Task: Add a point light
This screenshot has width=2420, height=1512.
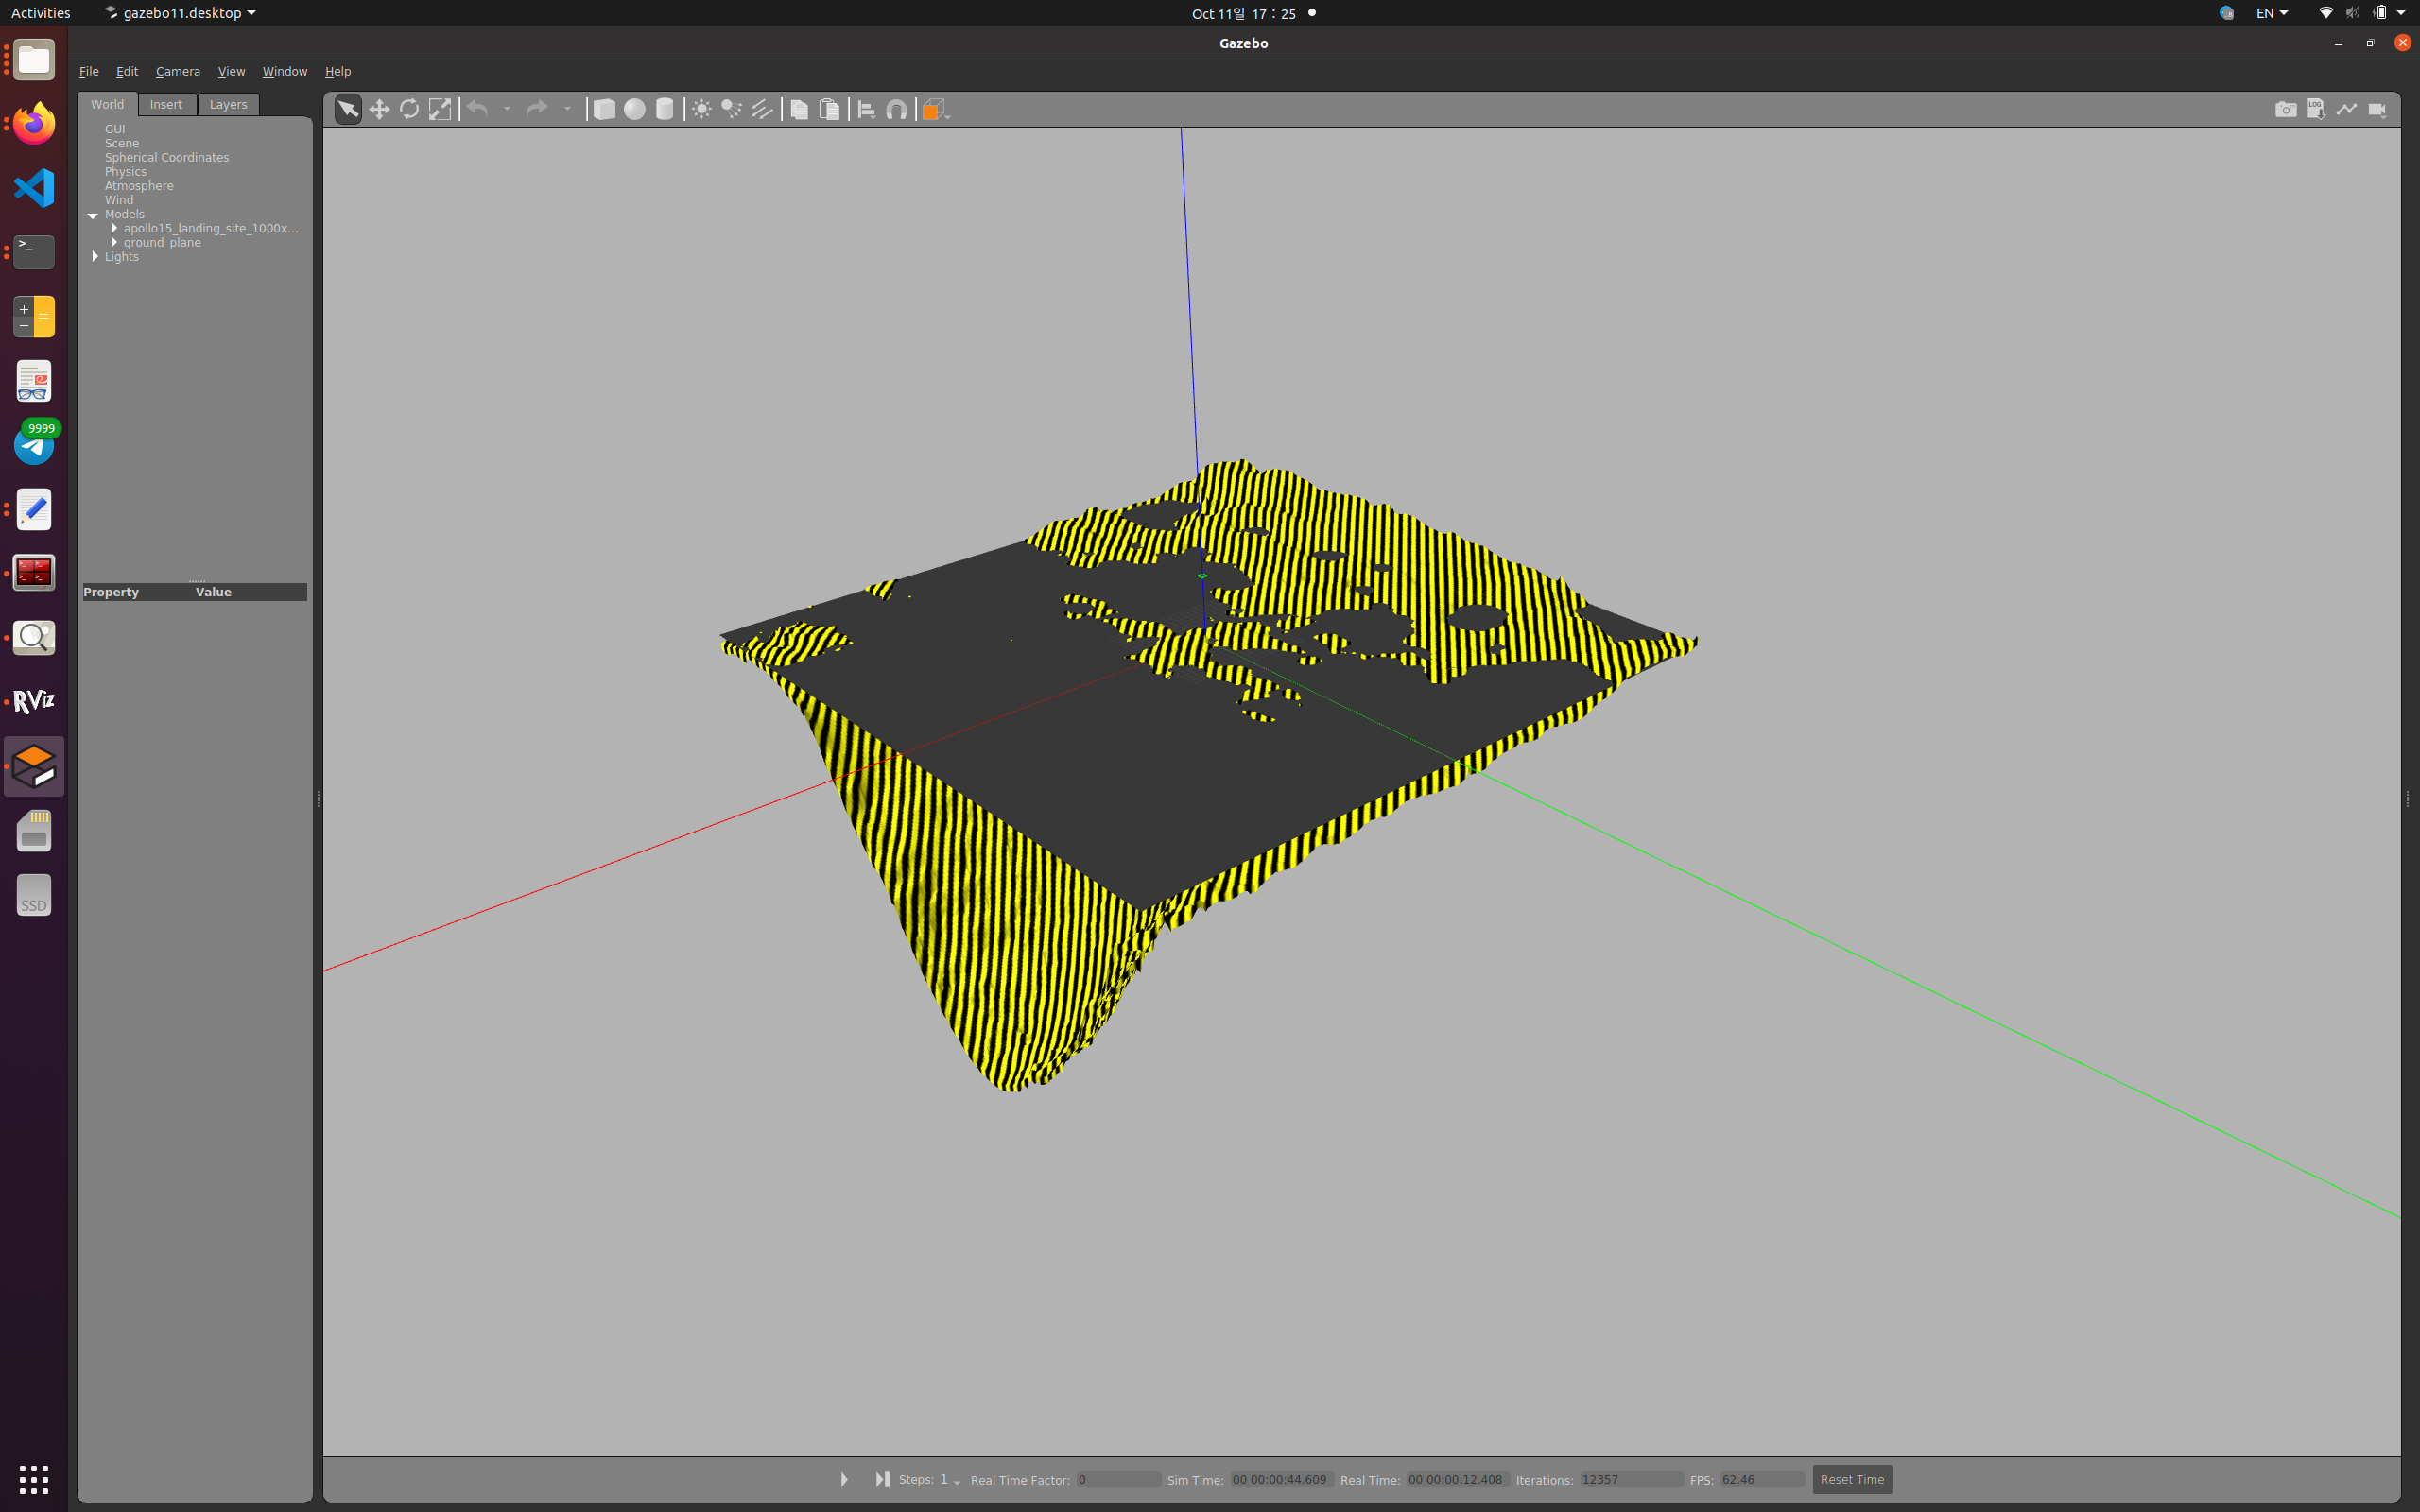Action: point(702,109)
